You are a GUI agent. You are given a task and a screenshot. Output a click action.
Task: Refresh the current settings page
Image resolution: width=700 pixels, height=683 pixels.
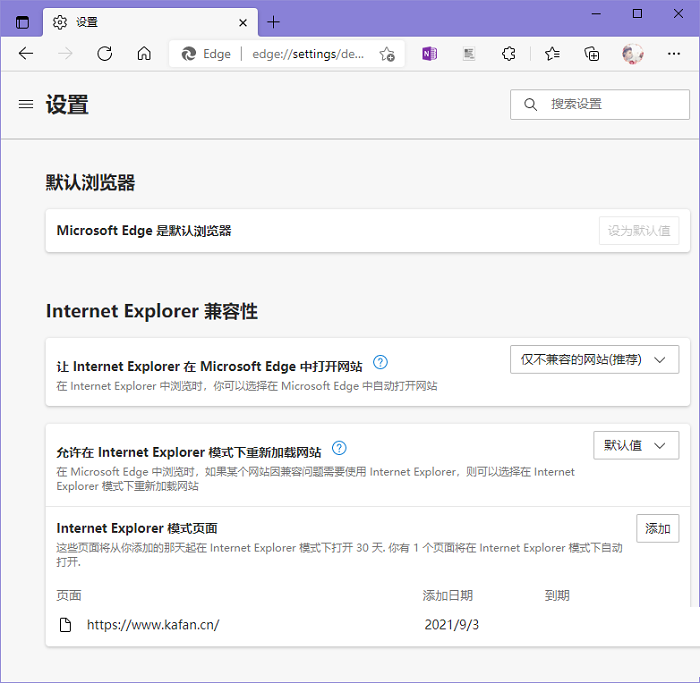coord(105,54)
